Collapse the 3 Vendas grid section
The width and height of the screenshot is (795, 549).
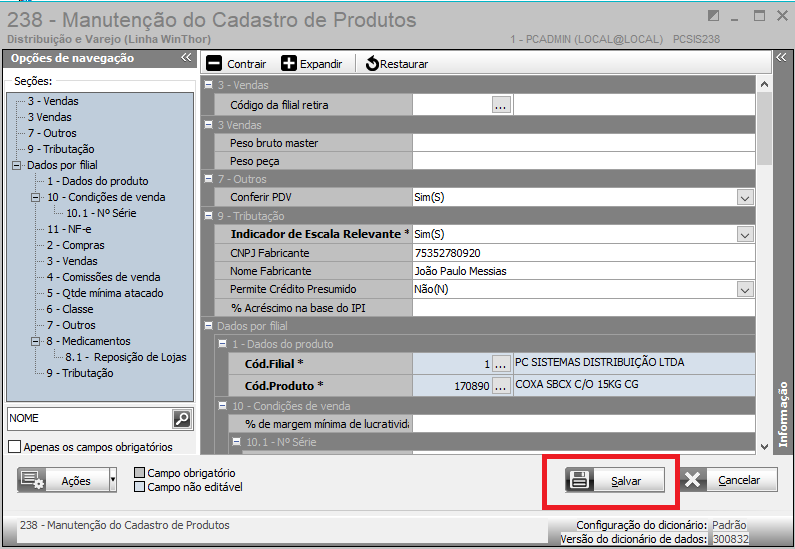click(x=208, y=125)
